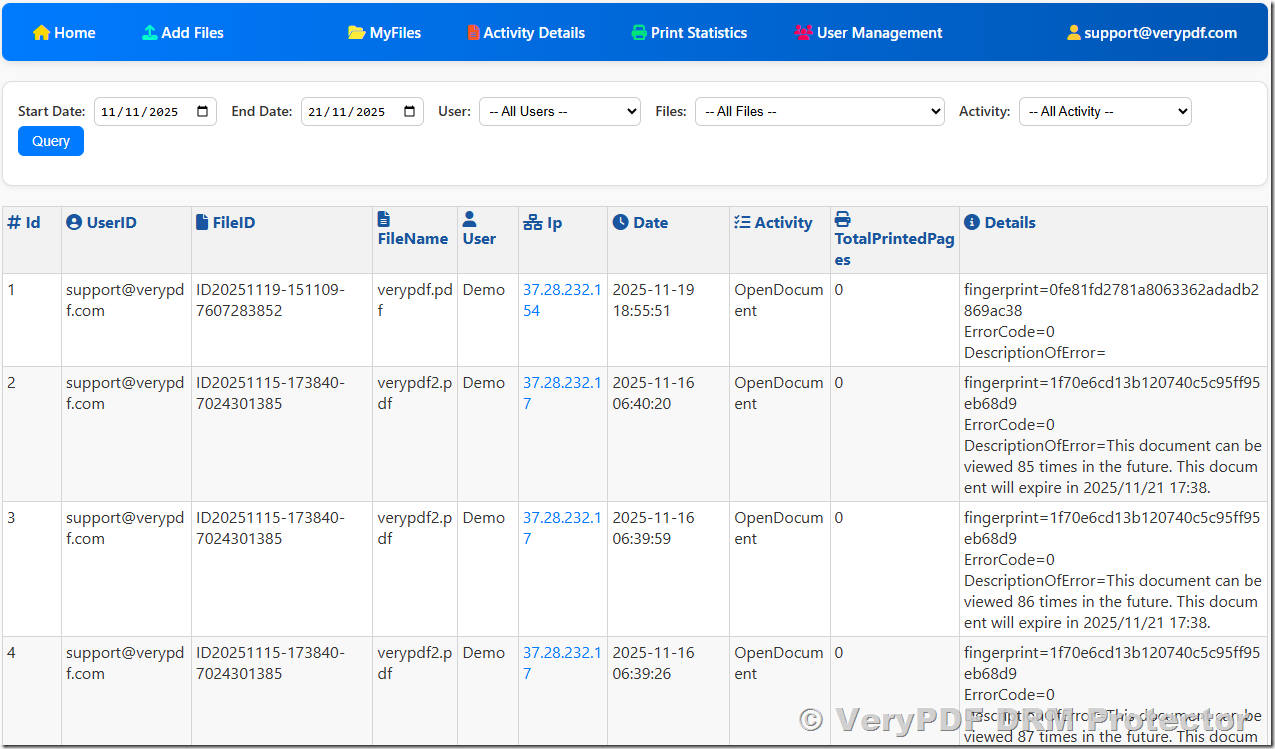
Task: Open the IP link 37.28.232.154
Action: click(x=561, y=300)
